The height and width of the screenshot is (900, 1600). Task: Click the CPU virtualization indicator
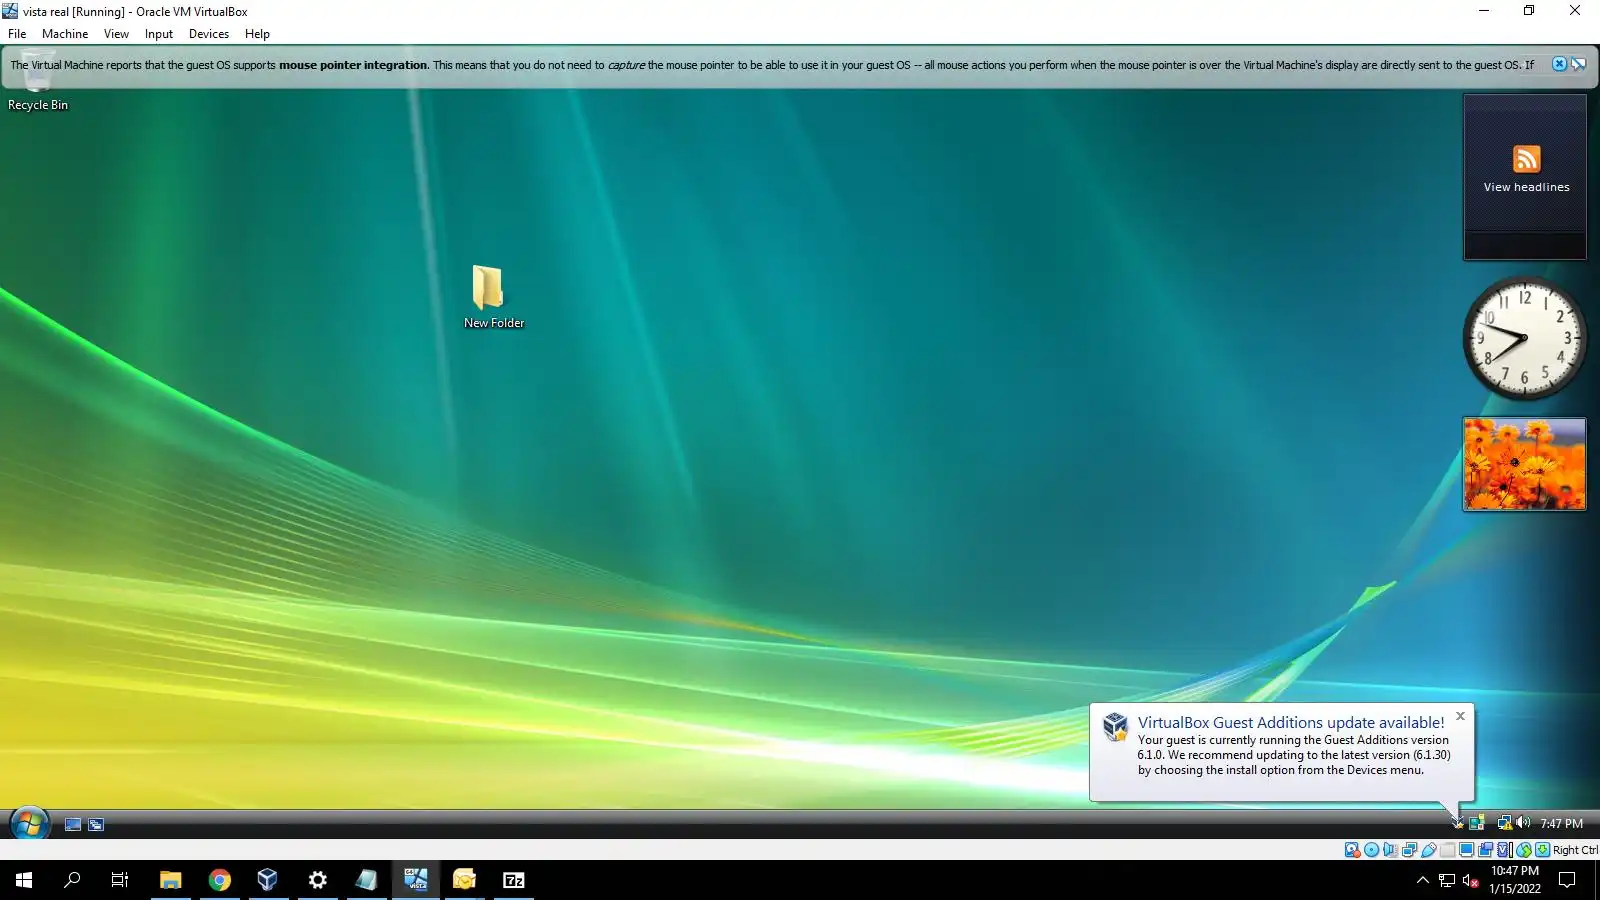click(1504, 850)
